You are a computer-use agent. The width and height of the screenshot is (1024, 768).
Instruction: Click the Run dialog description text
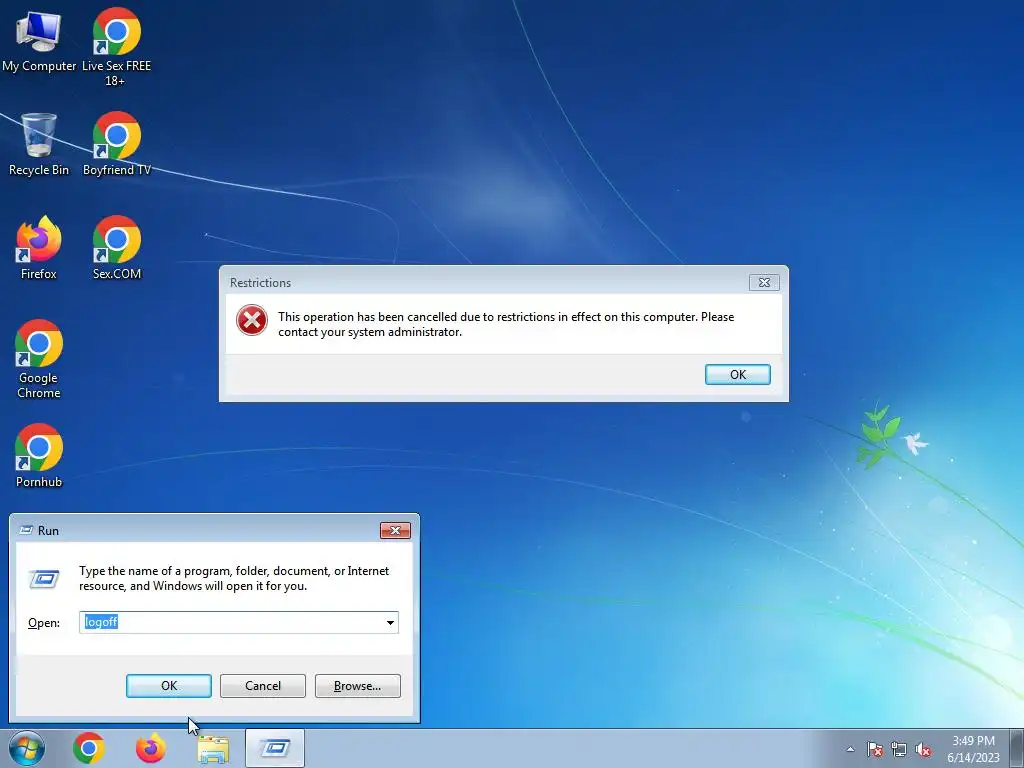click(x=234, y=579)
